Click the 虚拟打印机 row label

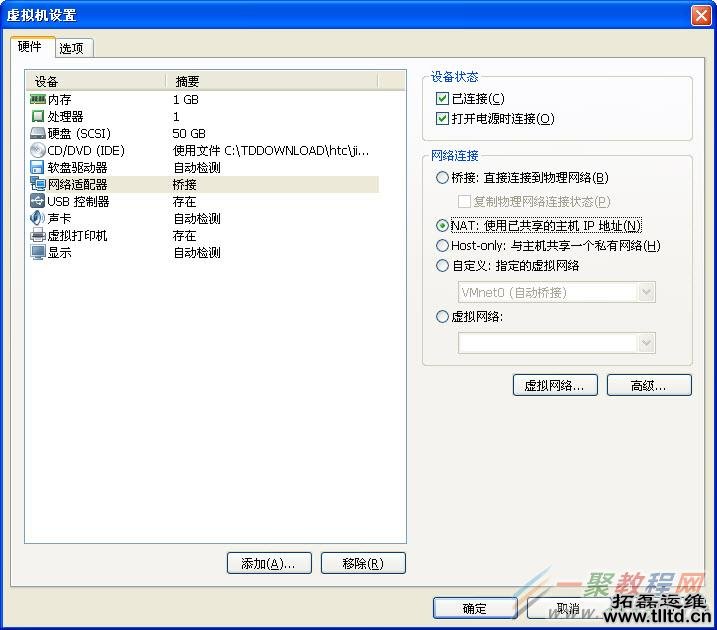pos(78,235)
